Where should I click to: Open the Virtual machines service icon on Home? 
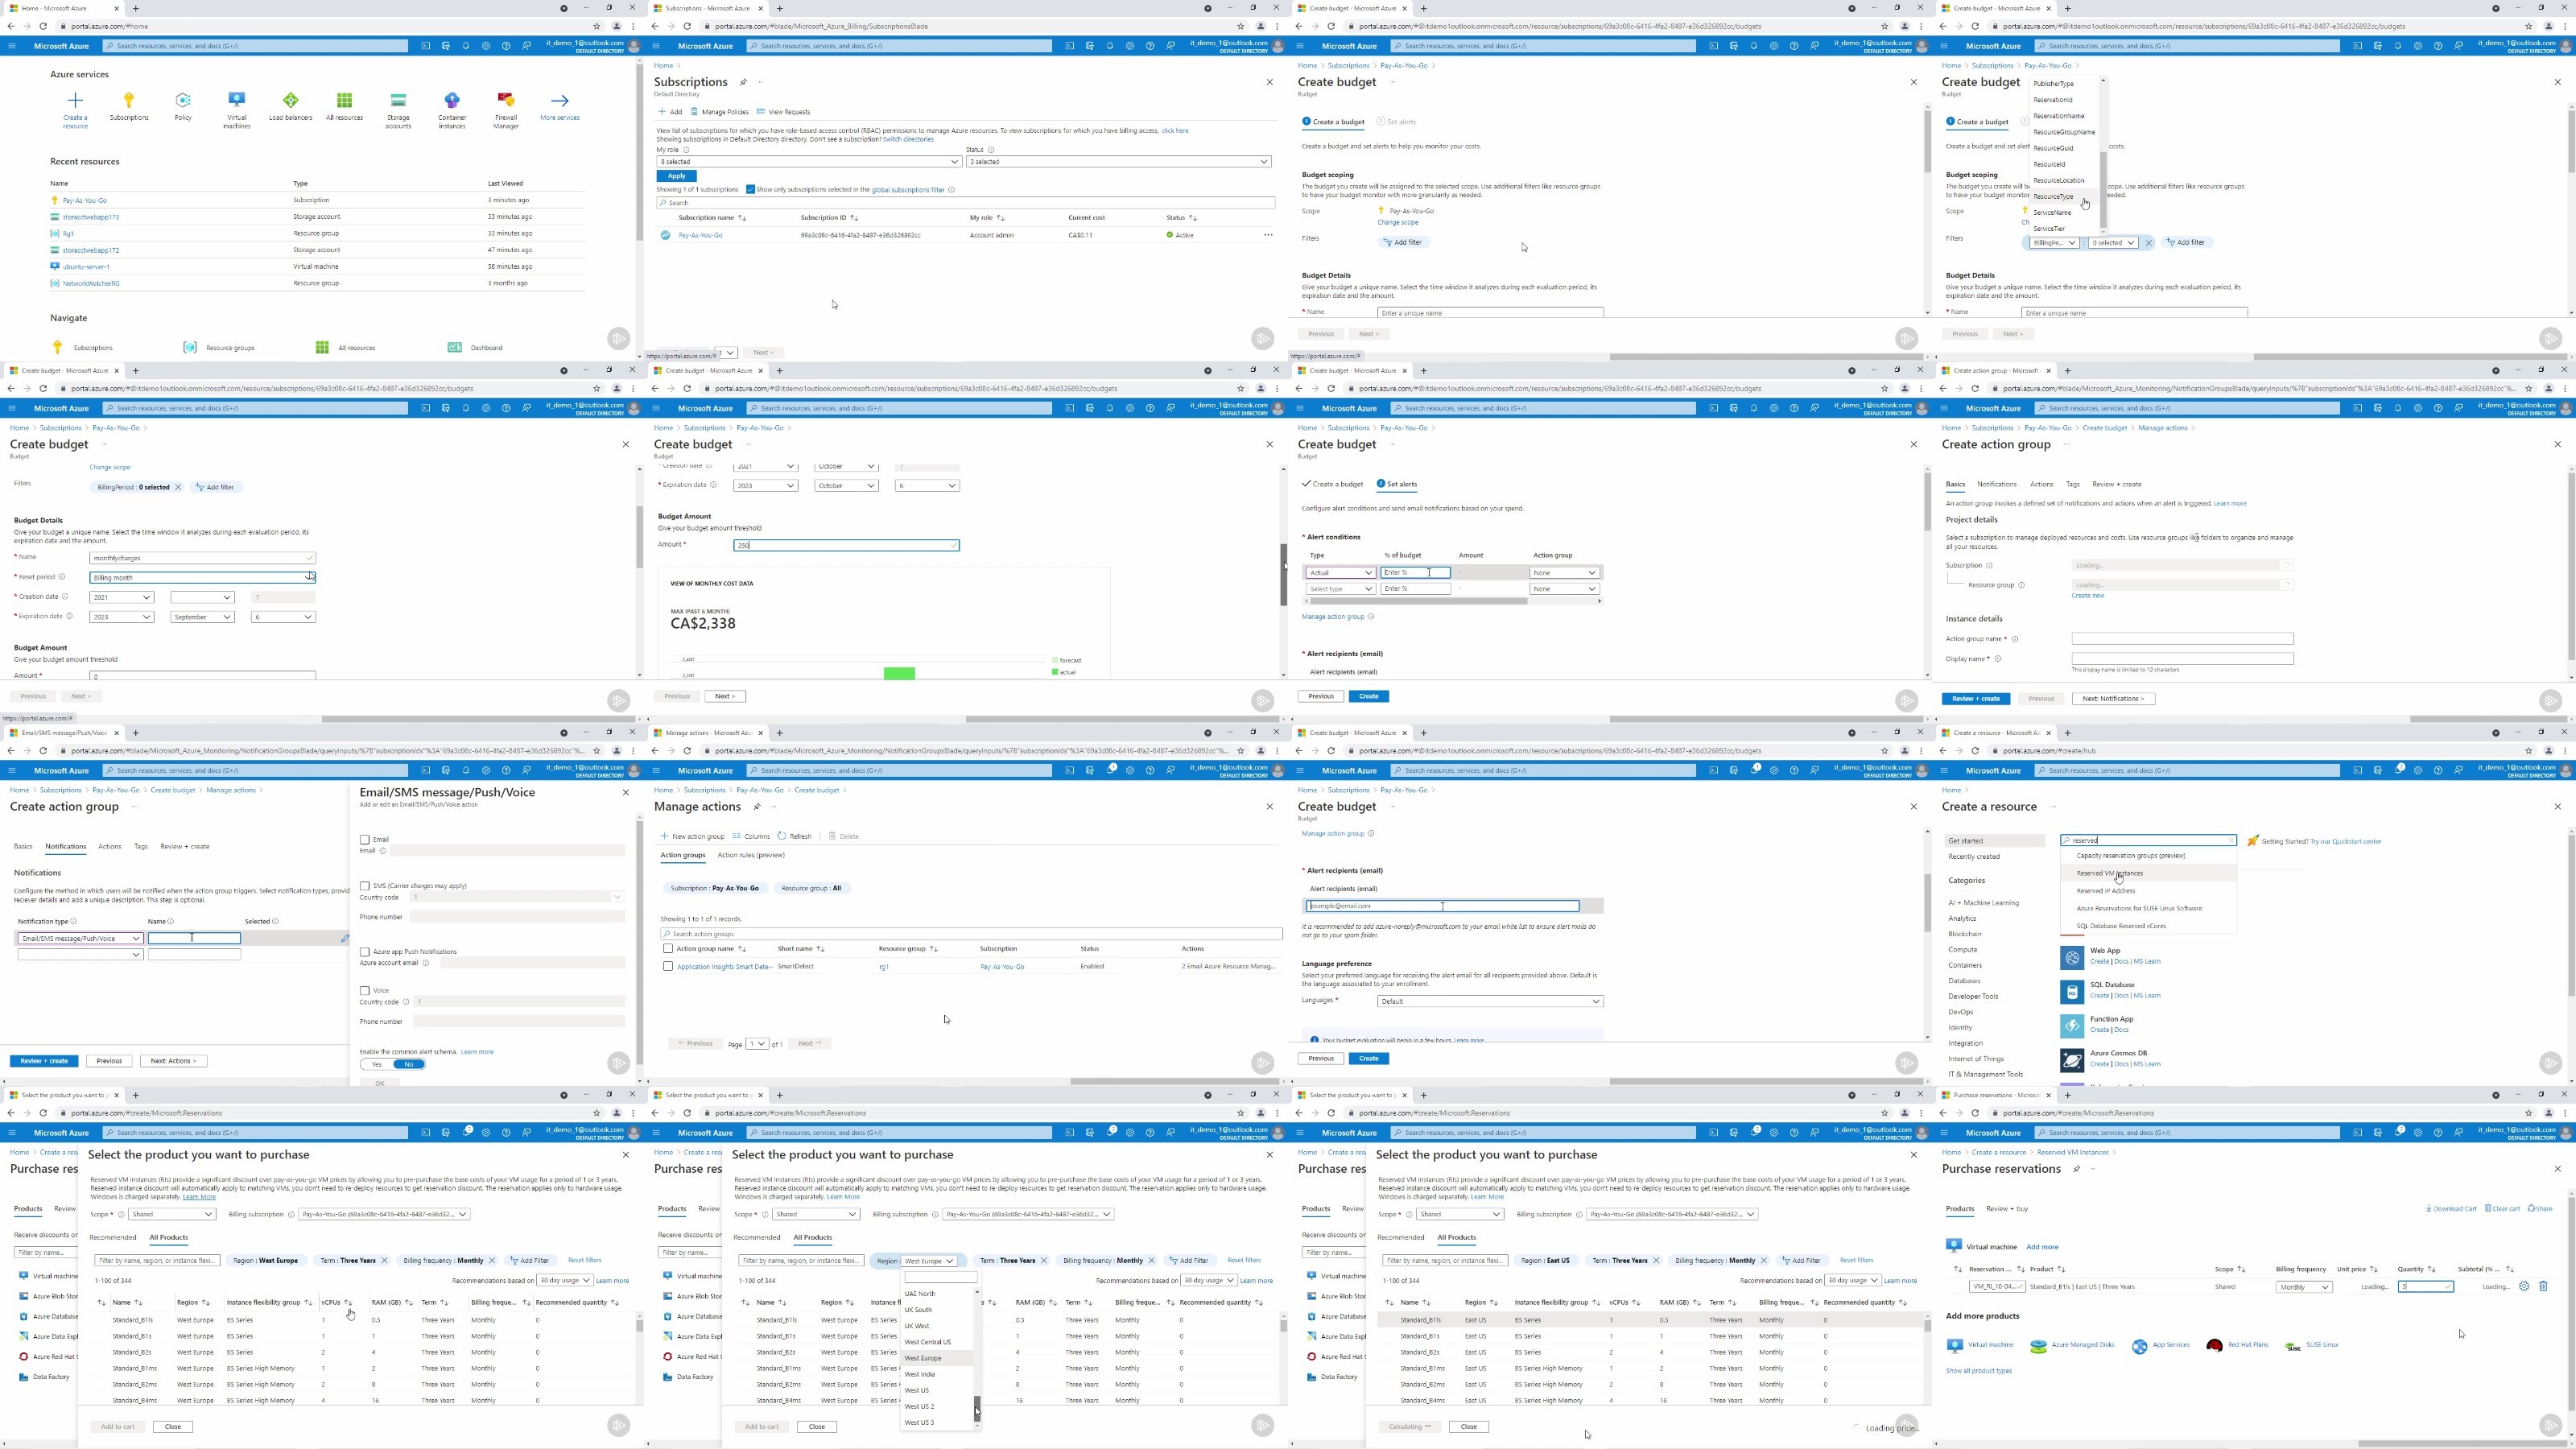point(237,100)
